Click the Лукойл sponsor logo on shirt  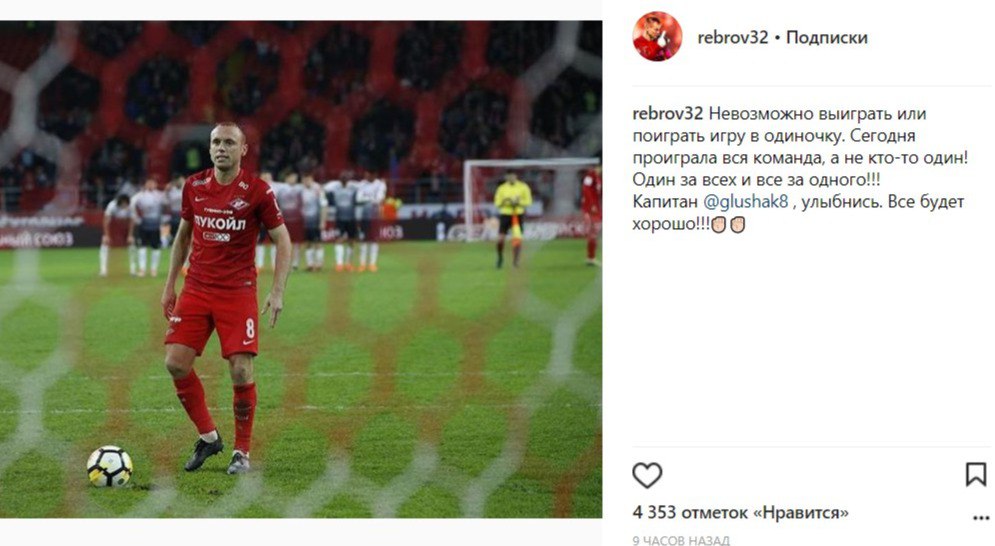(x=220, y=223)
